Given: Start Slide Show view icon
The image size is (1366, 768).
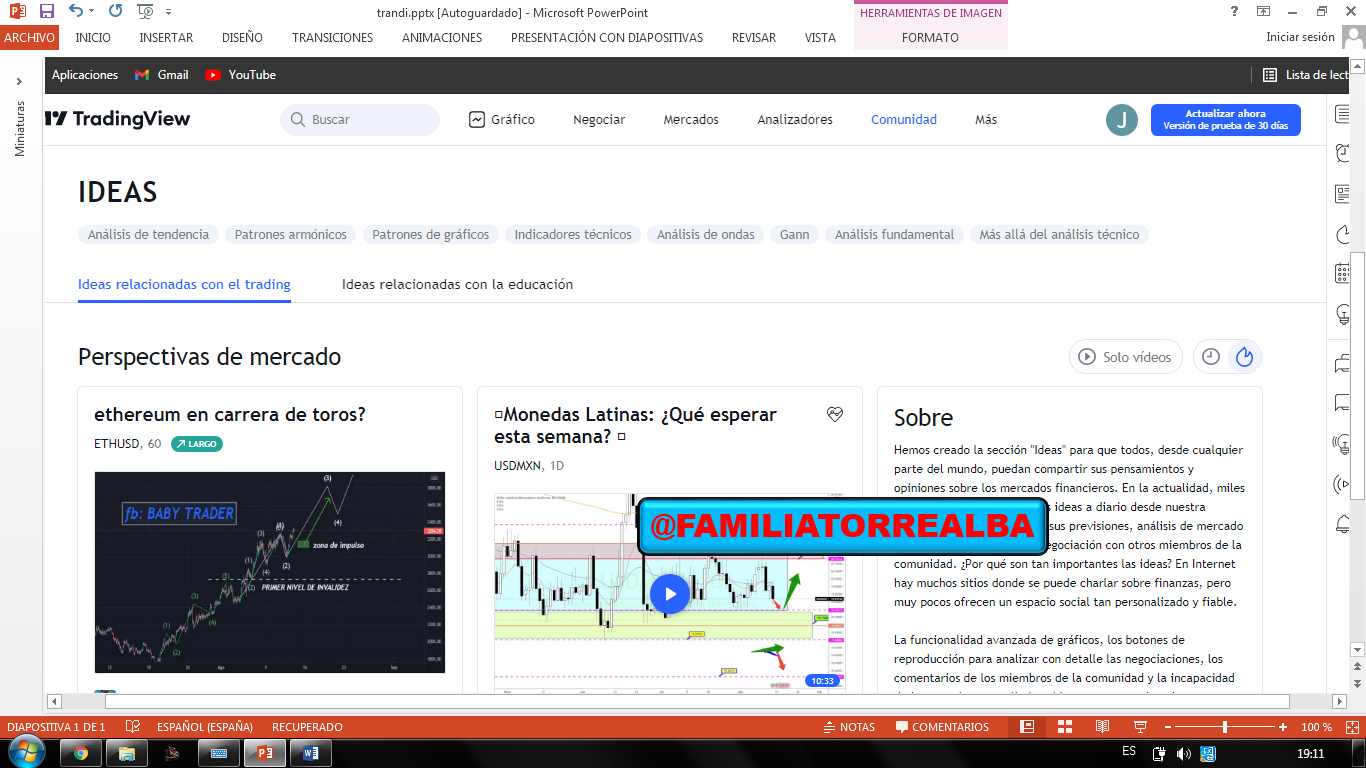Looking at the screenshot, I should pyautogui.click(x=1139, y=727).
